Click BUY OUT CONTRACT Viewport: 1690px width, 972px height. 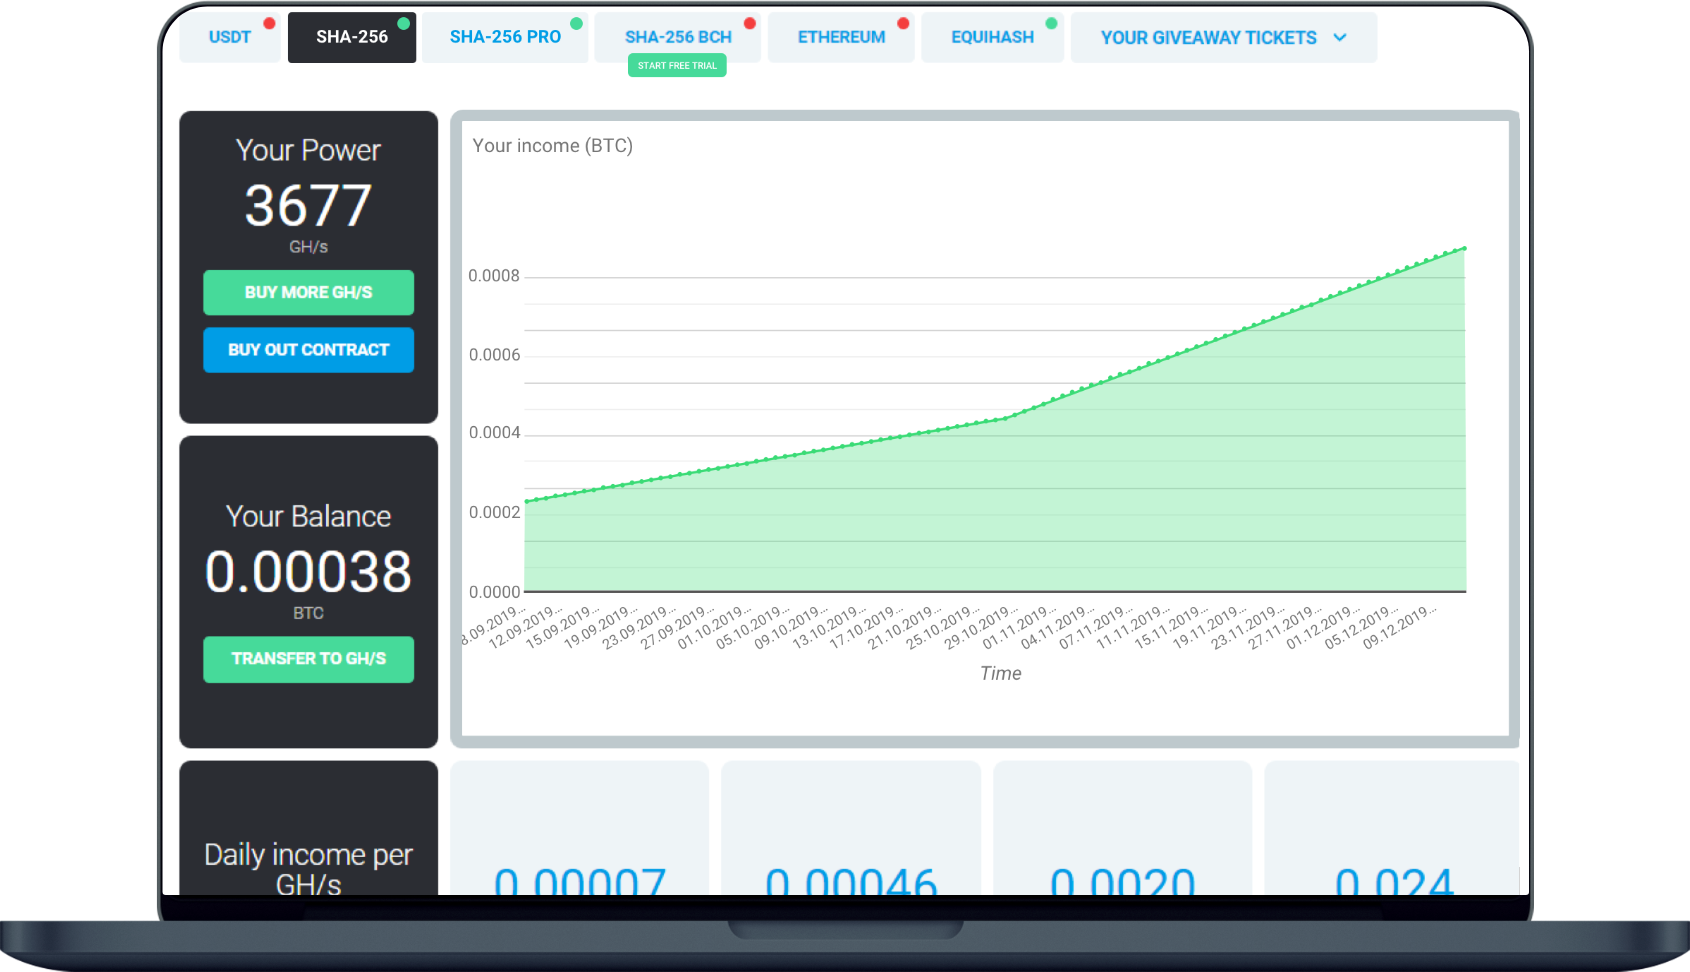[x=308, y=350]
